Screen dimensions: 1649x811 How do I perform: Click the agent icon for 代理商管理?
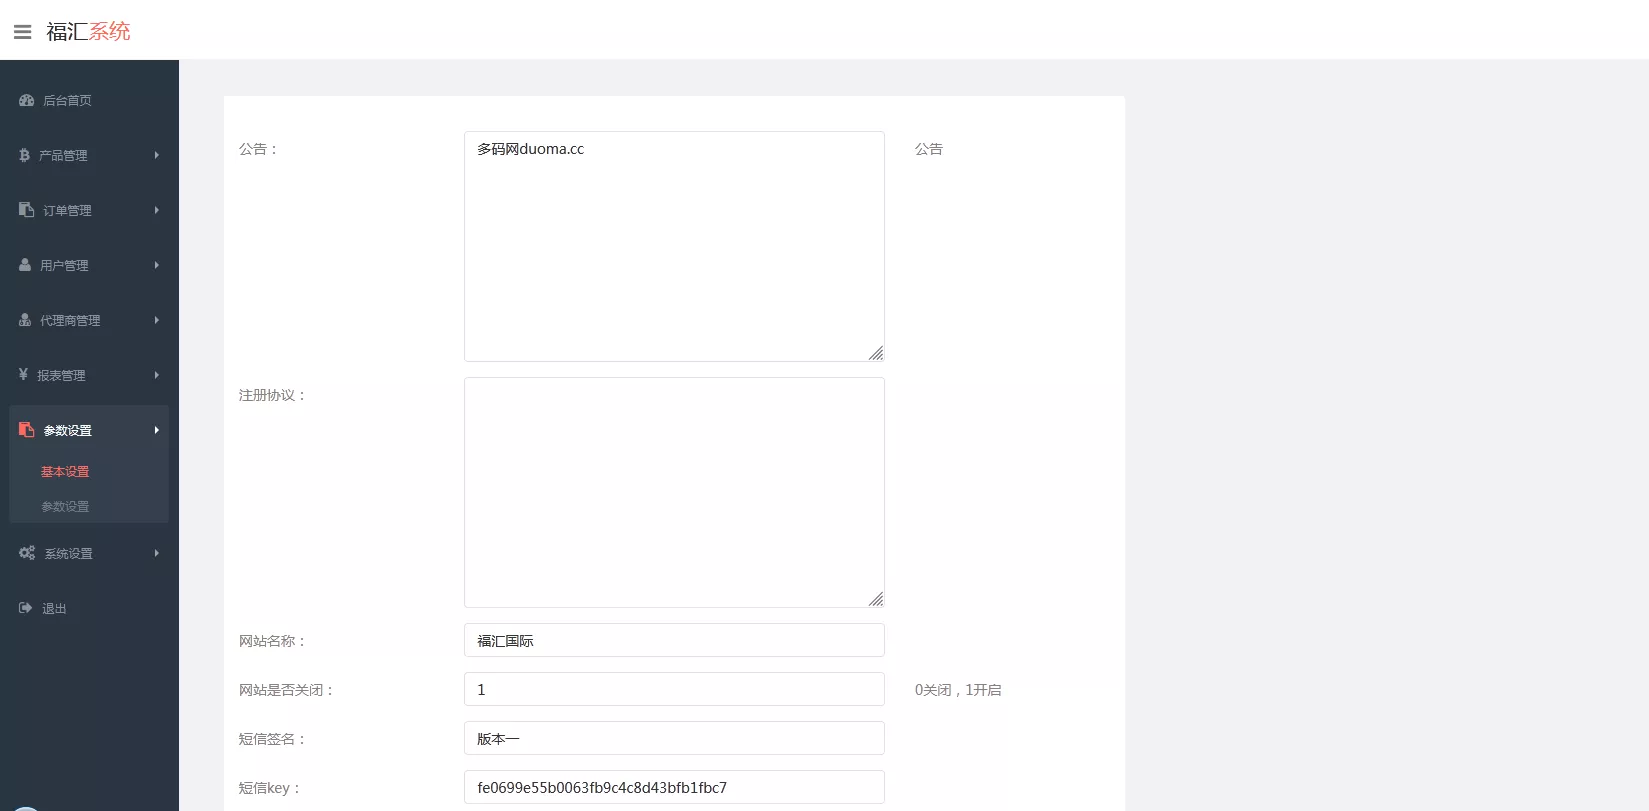pos(25,320)
